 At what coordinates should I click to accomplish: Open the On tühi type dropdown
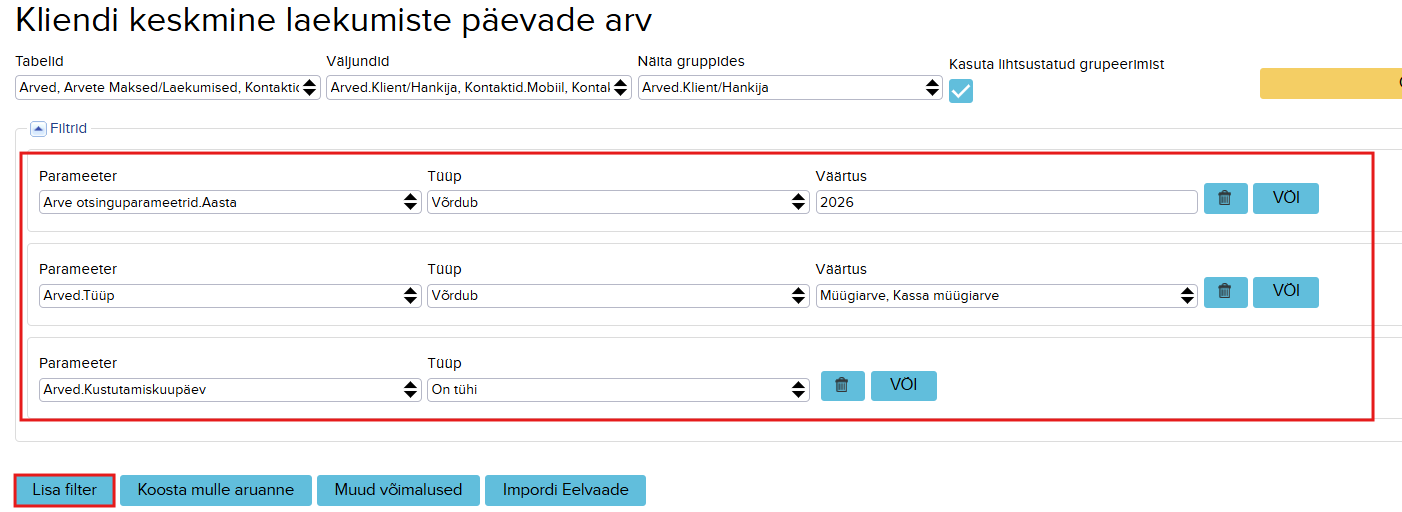tap(618, 390)
